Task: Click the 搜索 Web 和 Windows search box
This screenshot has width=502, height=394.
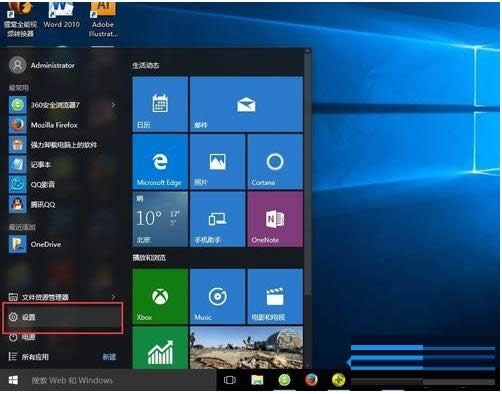Action: [121, 380]
